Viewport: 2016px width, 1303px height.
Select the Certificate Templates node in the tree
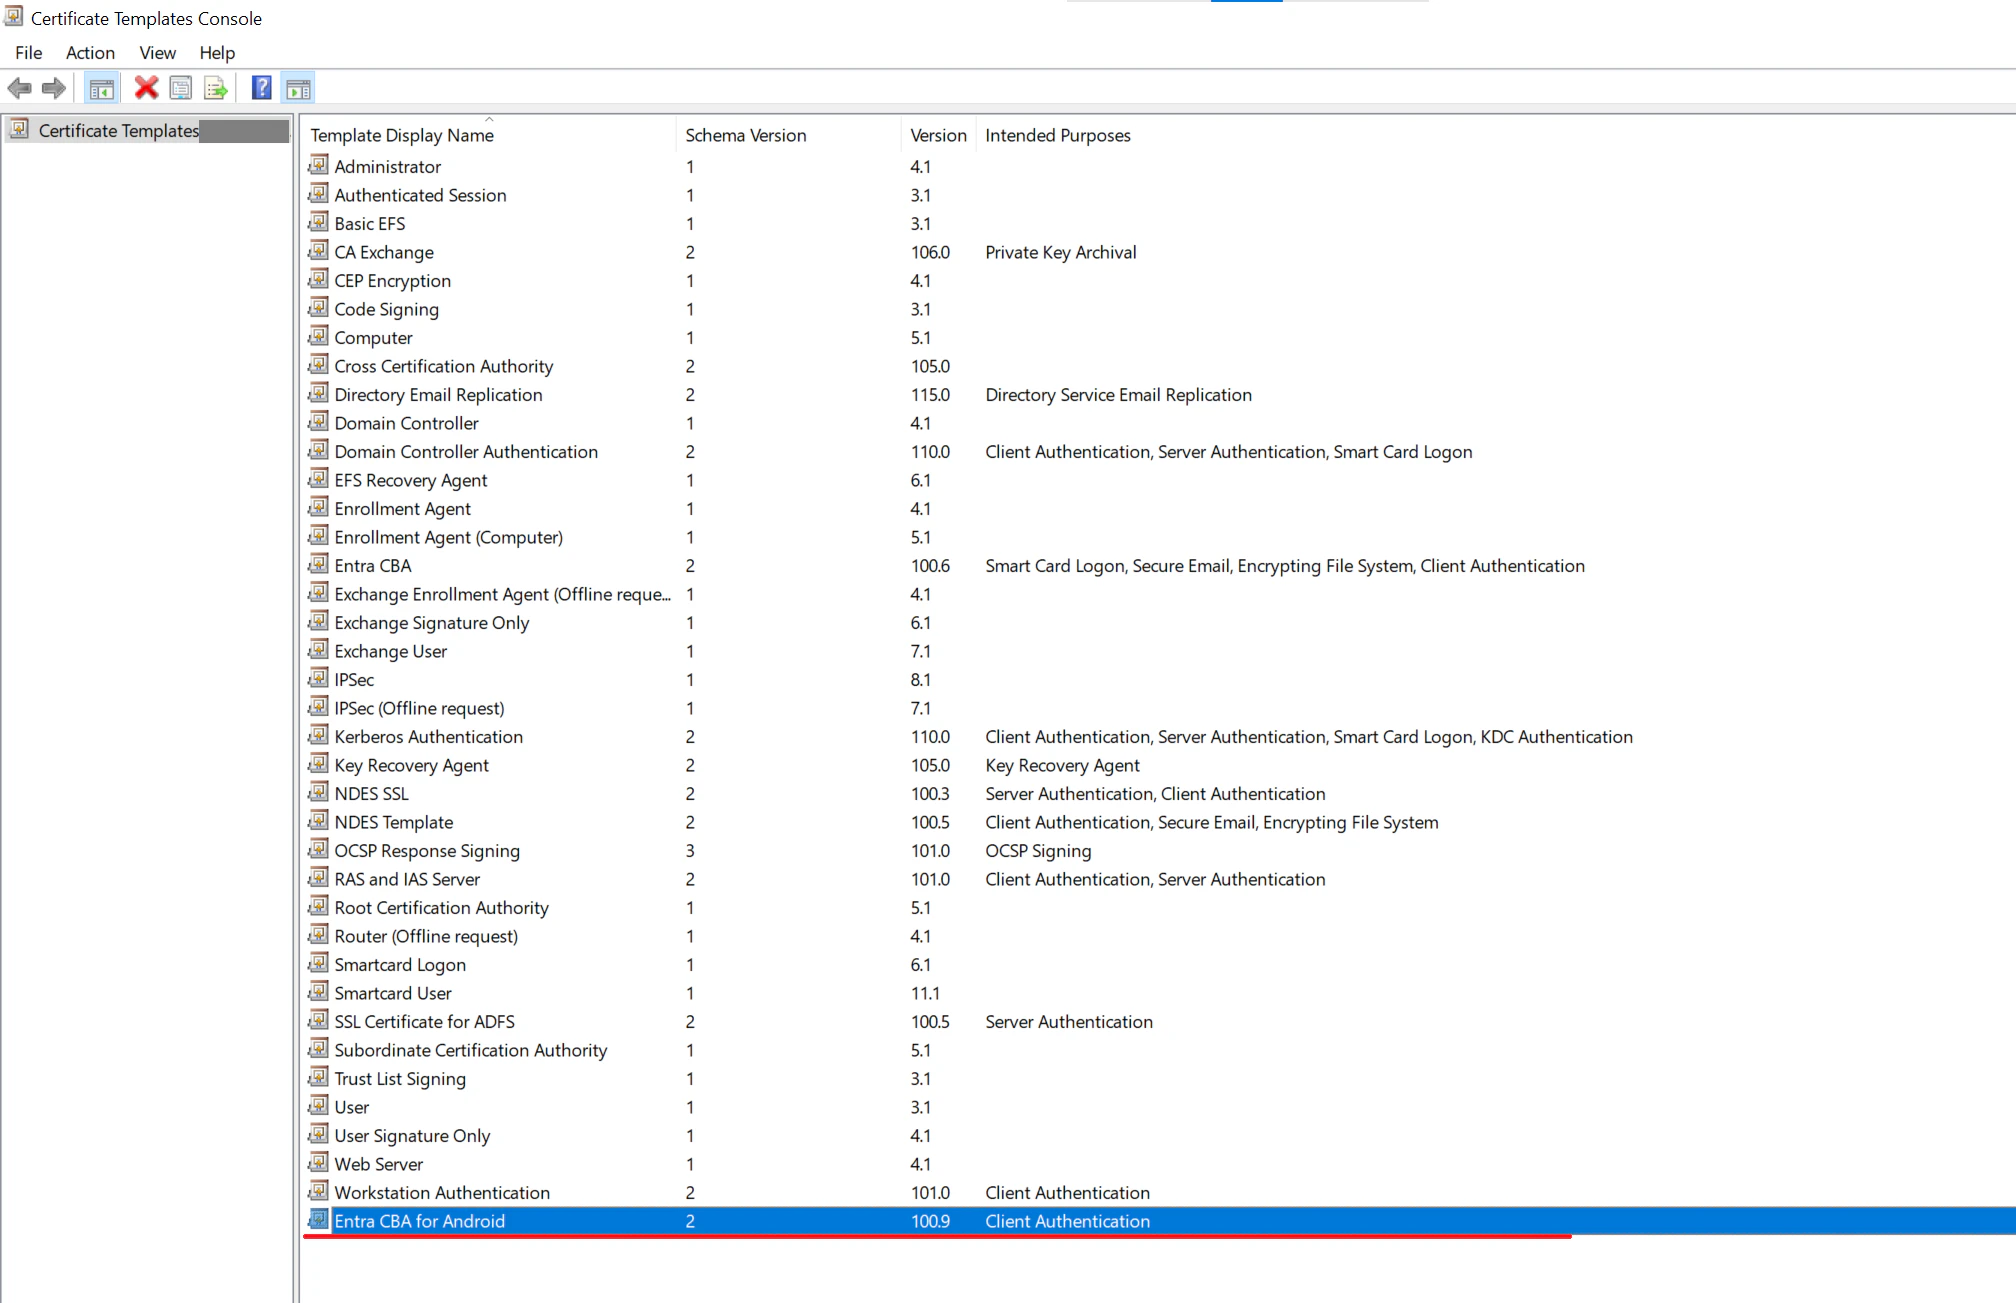tap(119, 131)
